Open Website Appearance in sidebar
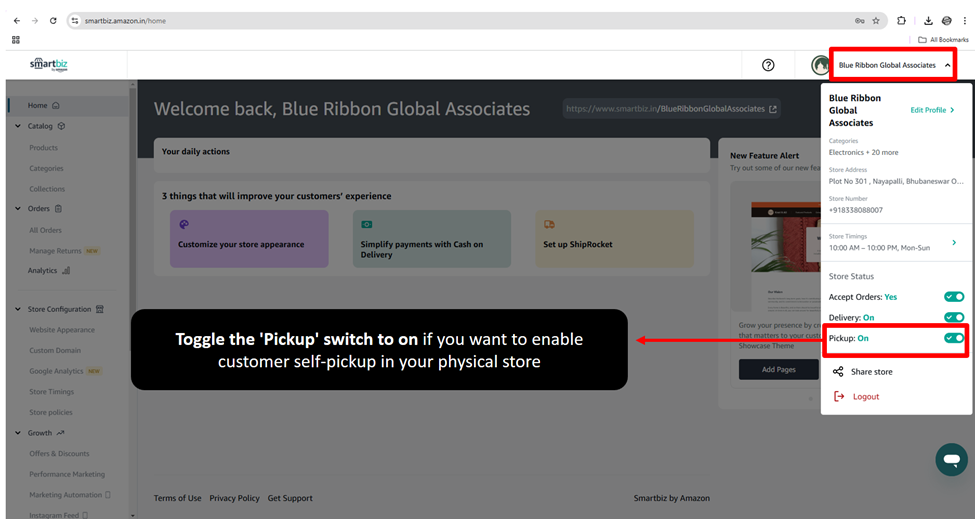 (x=62, y=330)
